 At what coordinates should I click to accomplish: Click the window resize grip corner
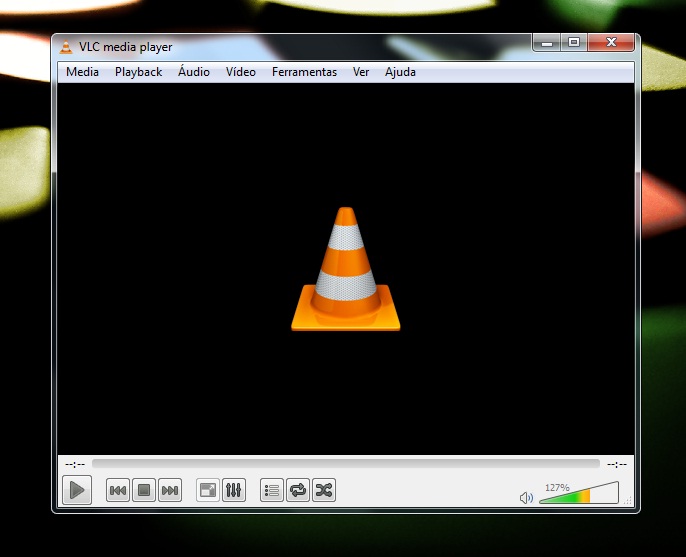(628, 501)
